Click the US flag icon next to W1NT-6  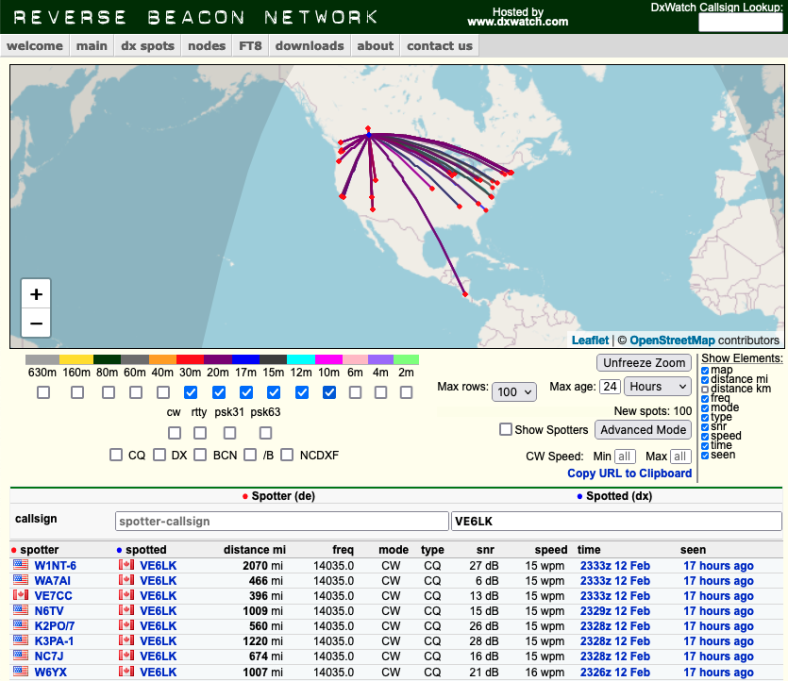coord(21,565)
